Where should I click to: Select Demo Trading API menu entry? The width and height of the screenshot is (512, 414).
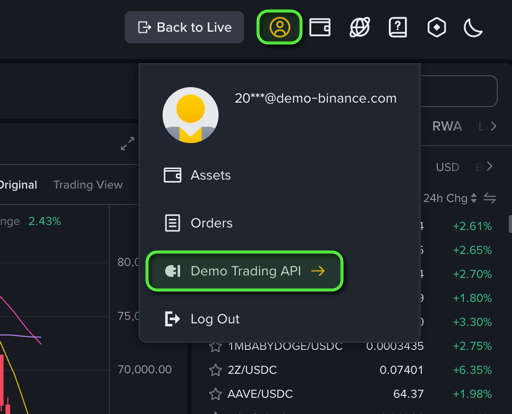[244, 271]
